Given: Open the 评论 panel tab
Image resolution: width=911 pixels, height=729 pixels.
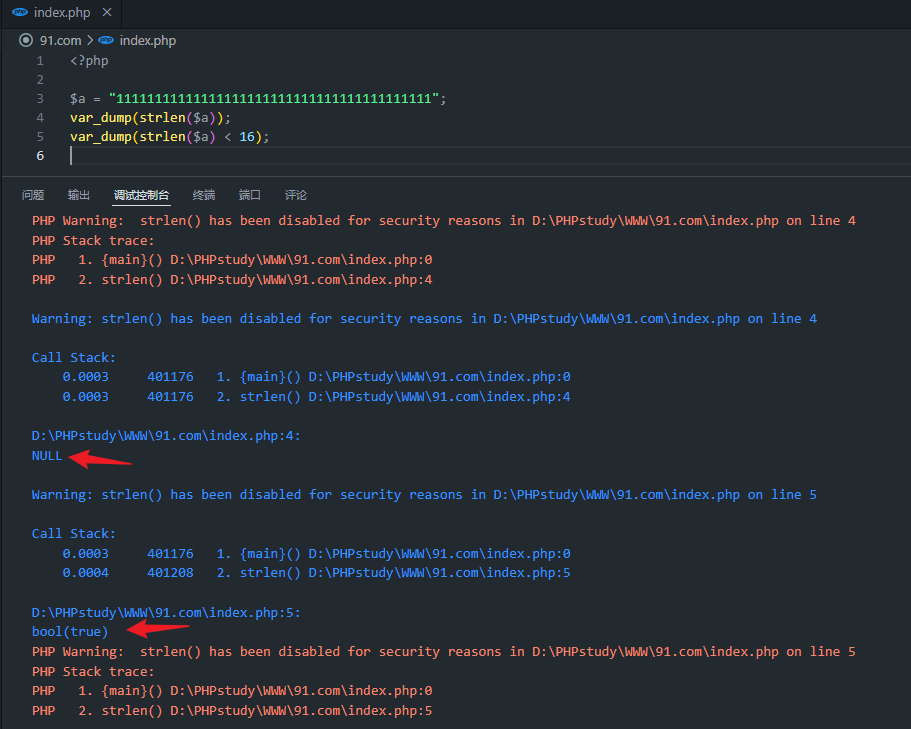Looking at the screenshot, I should tap(296, 195).
